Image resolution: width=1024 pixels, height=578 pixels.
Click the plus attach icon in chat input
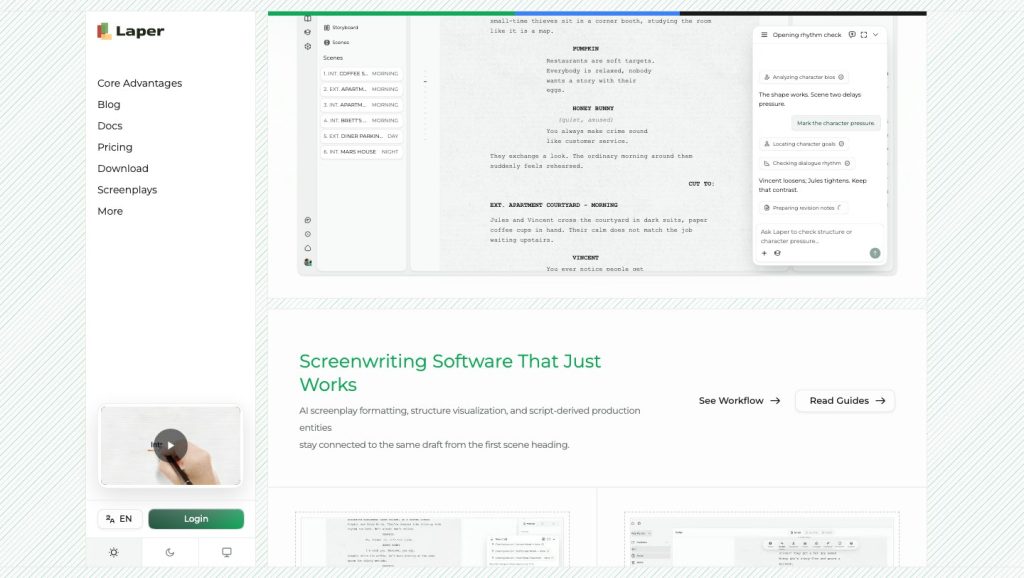click(x=764, y=253)
